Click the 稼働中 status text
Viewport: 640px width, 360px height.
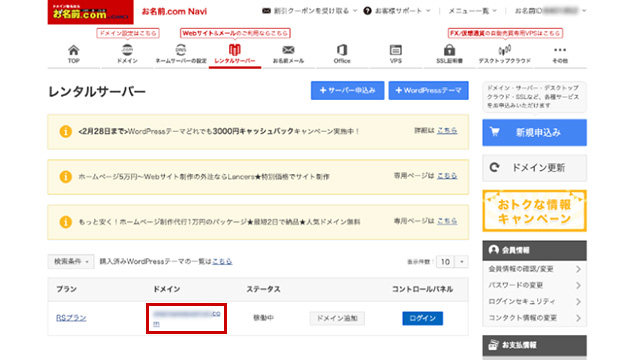coord(263,318)
